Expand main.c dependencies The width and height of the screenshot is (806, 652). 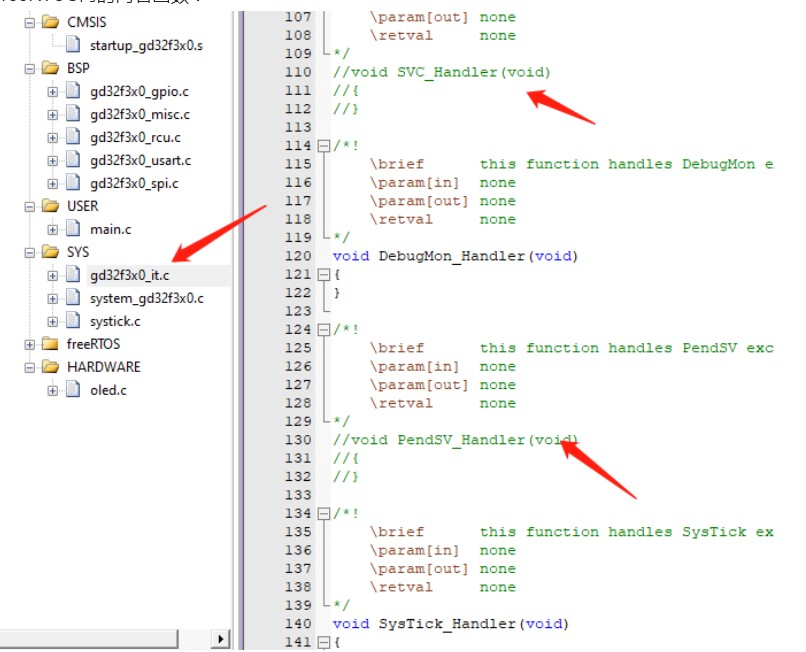click(52, 230)
